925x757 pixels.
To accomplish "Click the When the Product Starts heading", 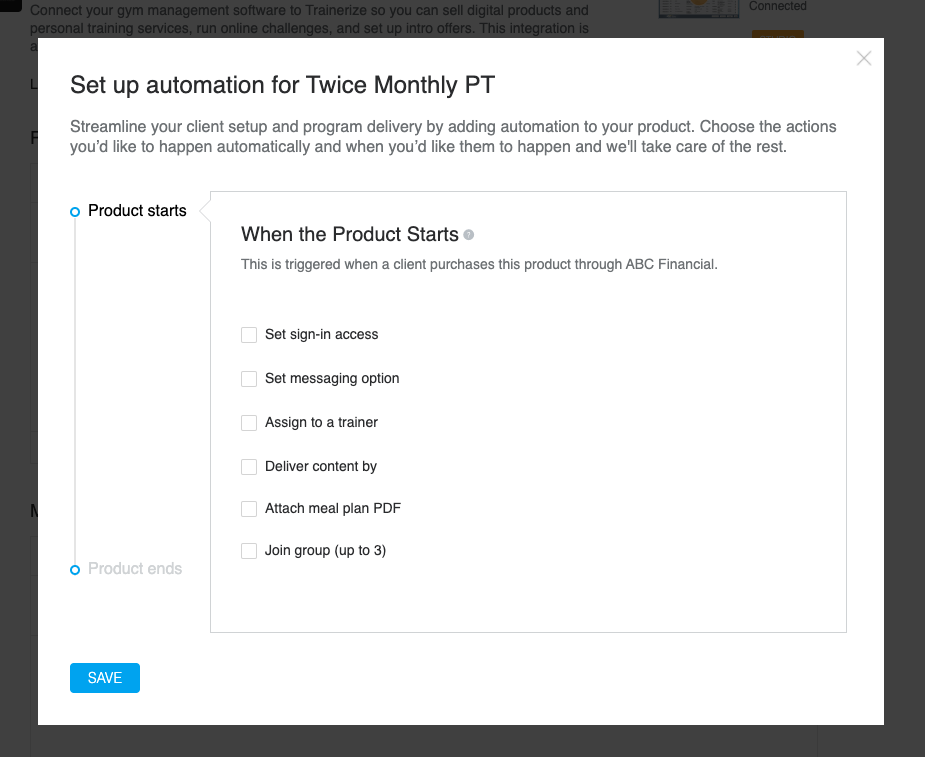I will (x=349, y=234).
